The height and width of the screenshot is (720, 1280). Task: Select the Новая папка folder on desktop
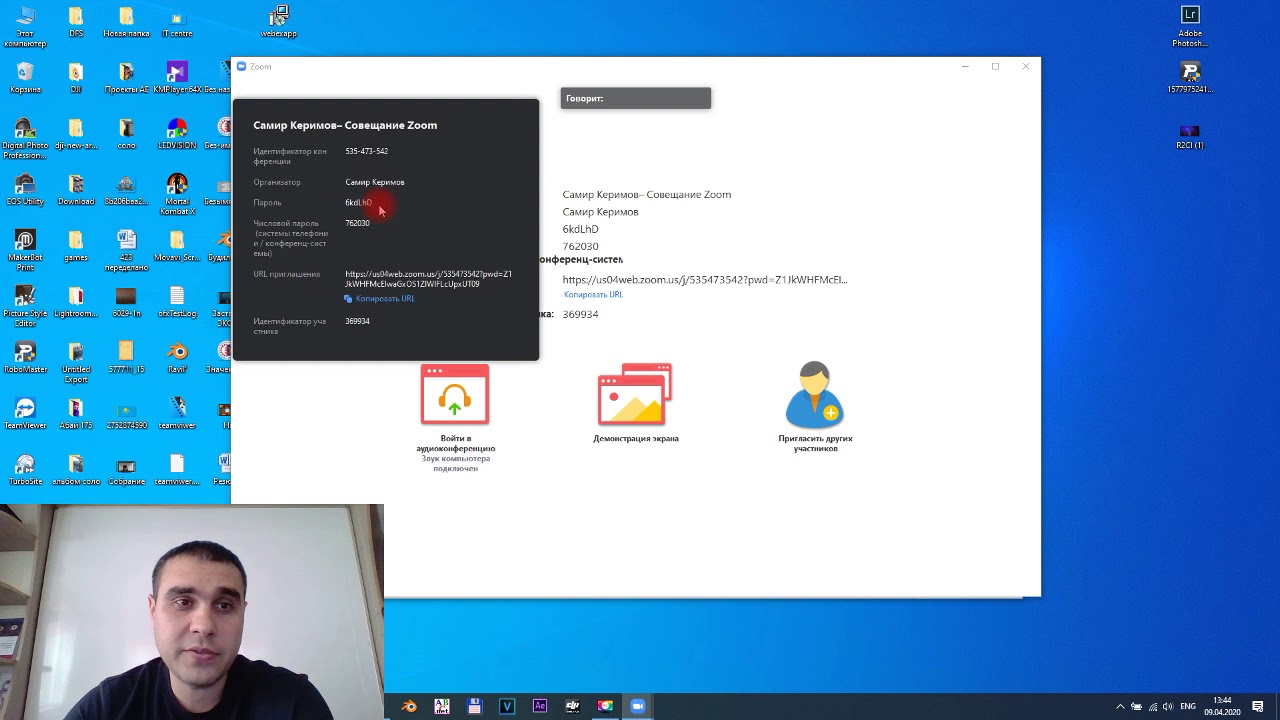[126, 22]
